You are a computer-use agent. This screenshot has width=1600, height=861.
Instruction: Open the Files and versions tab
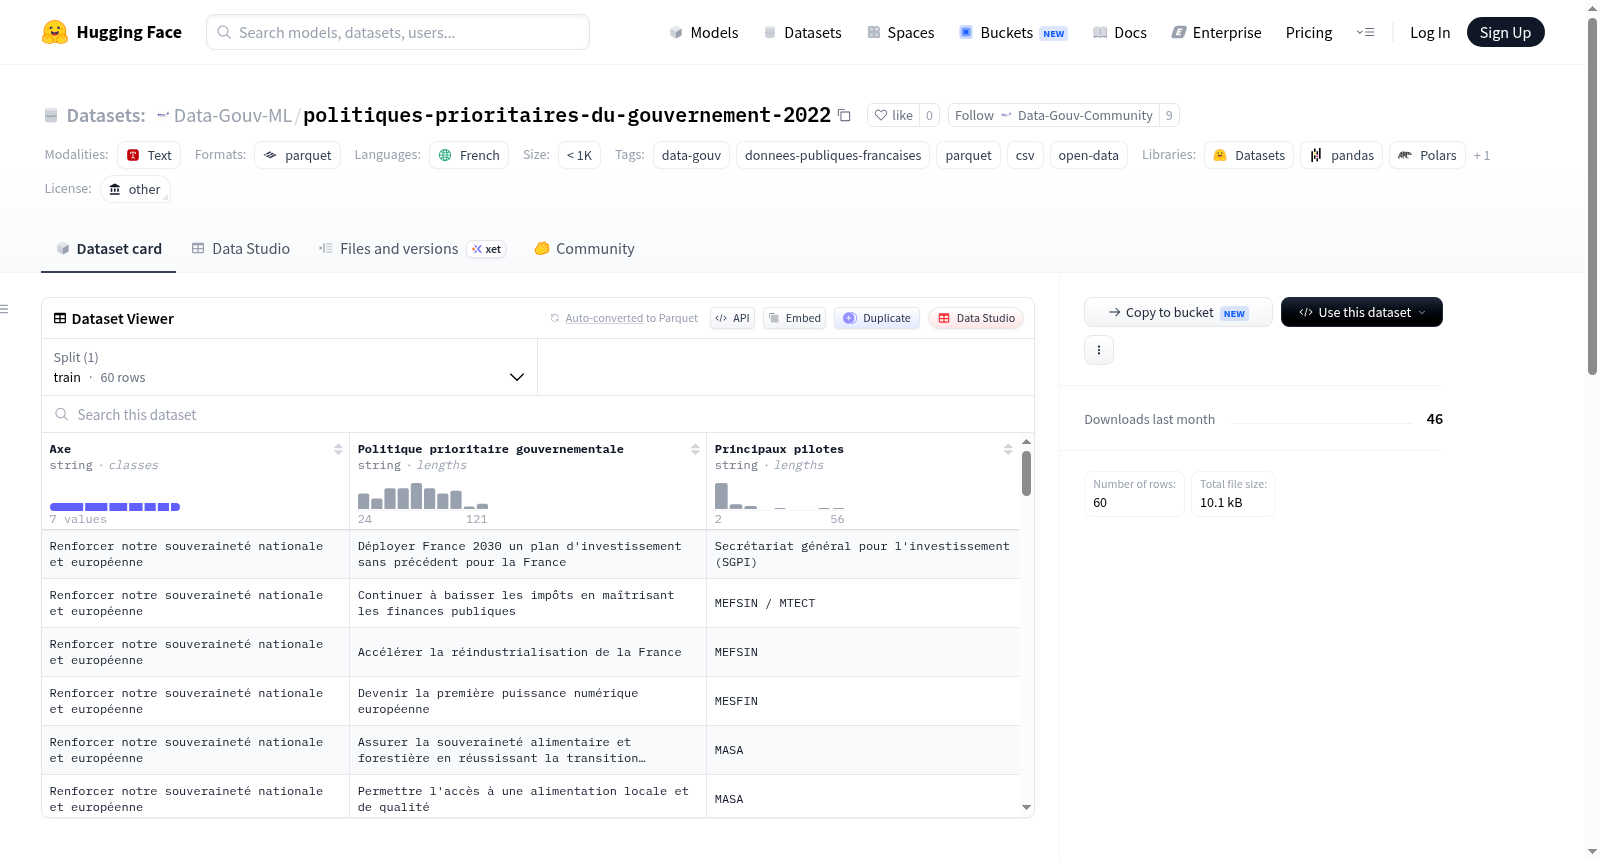tap(412, 248)
